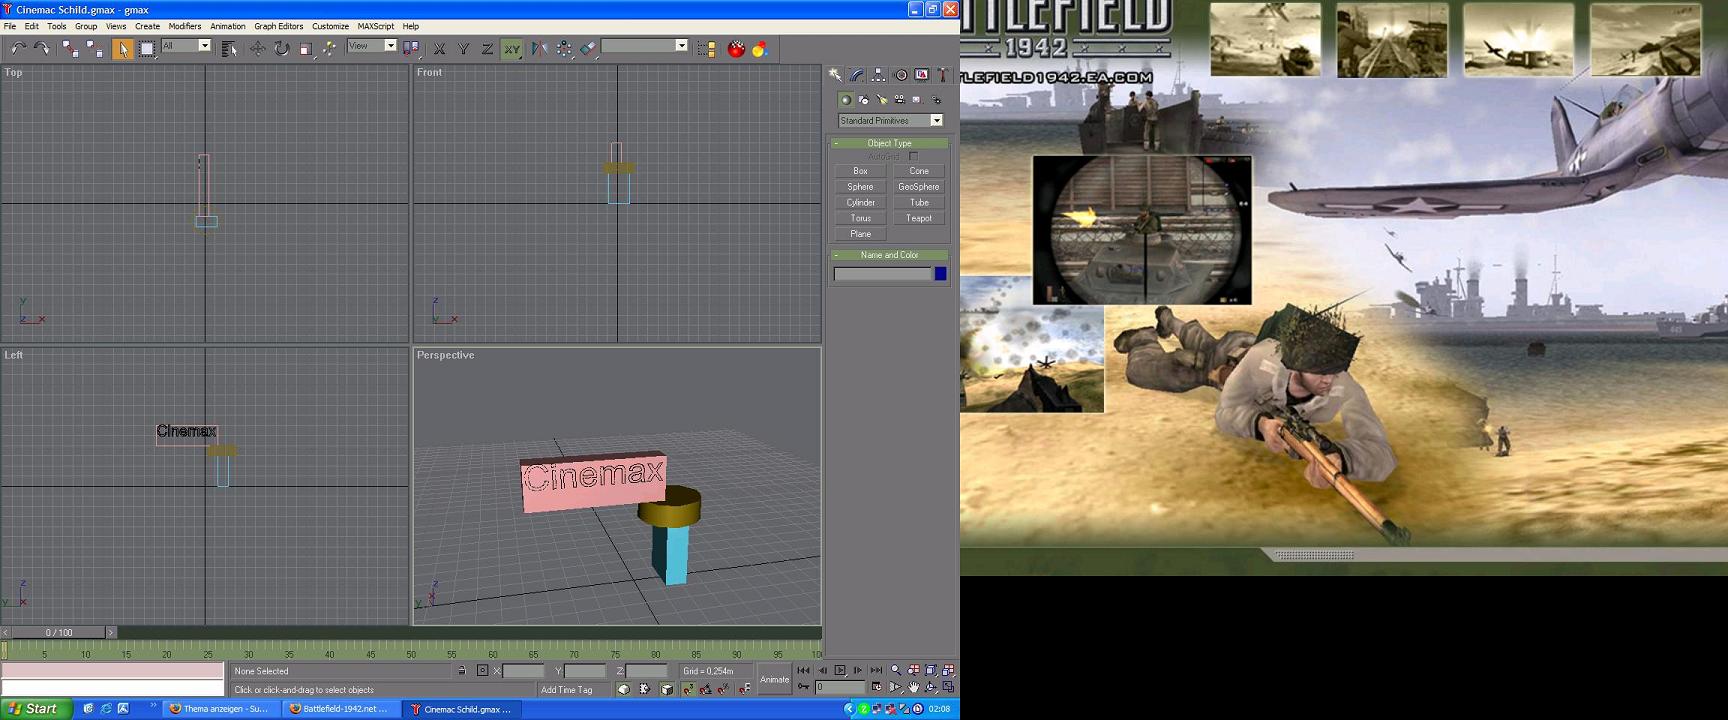The width and height of the screenshot is (1728, 720).
Task: Click the Arc Rotate viewport icon
Action: click(x=931, y=687)
